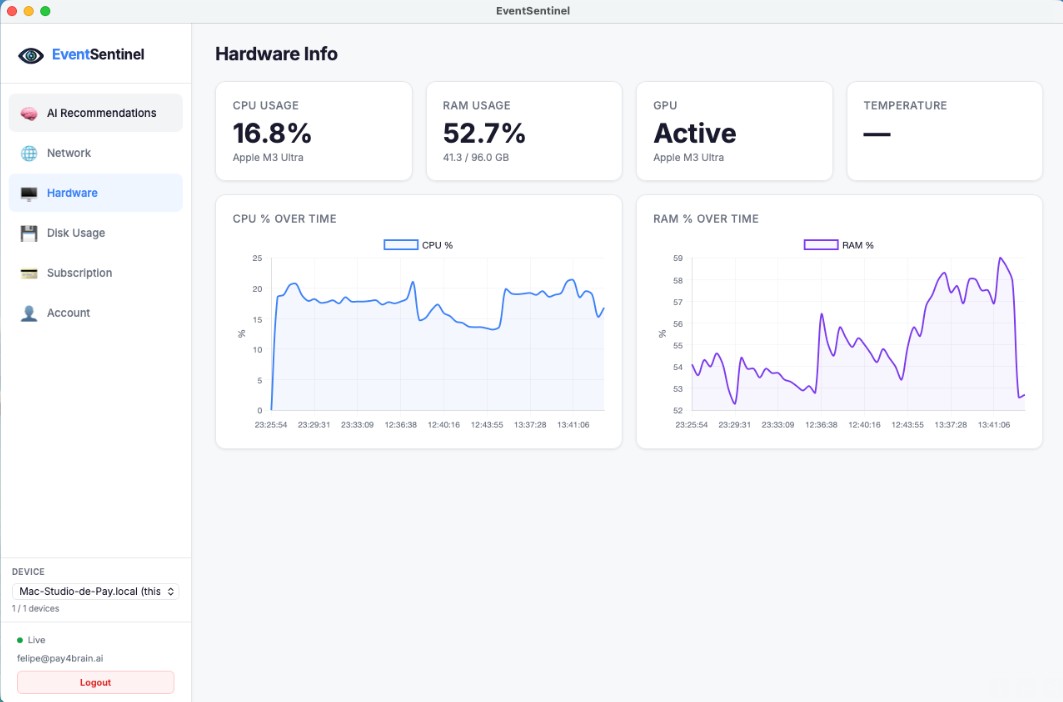Viewport: 1063px width, 702px height.
Task: Click the credit card icon for Subscription
Action: [x=29, y=273]
